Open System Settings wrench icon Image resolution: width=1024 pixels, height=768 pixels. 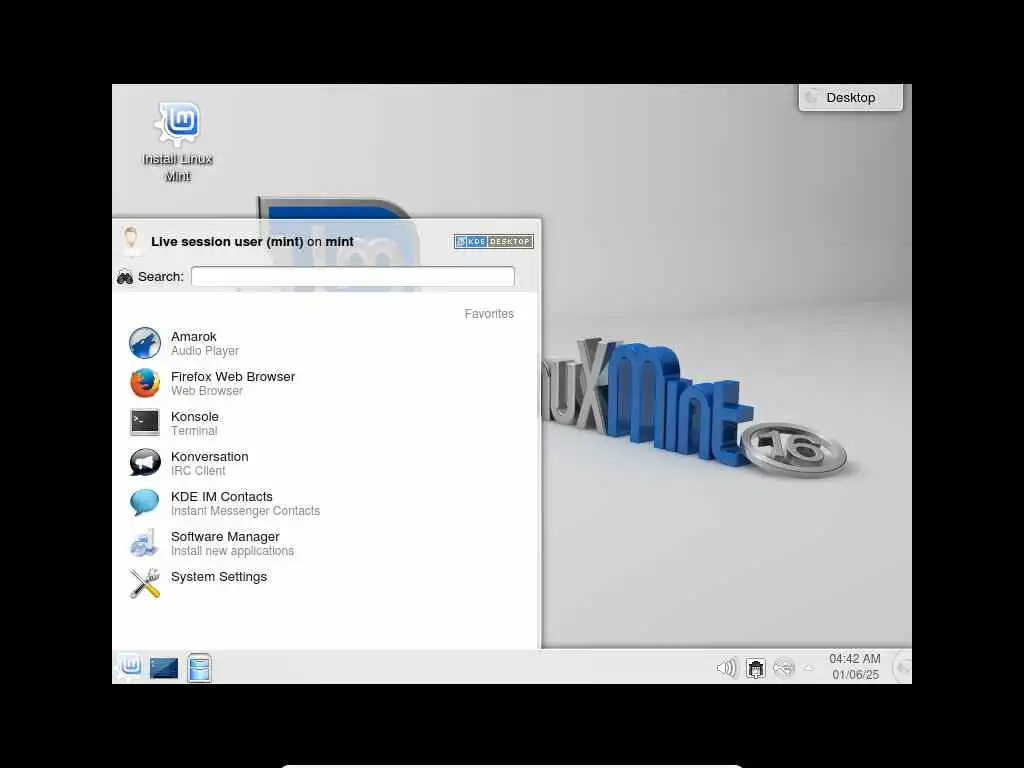click(144, 583)
